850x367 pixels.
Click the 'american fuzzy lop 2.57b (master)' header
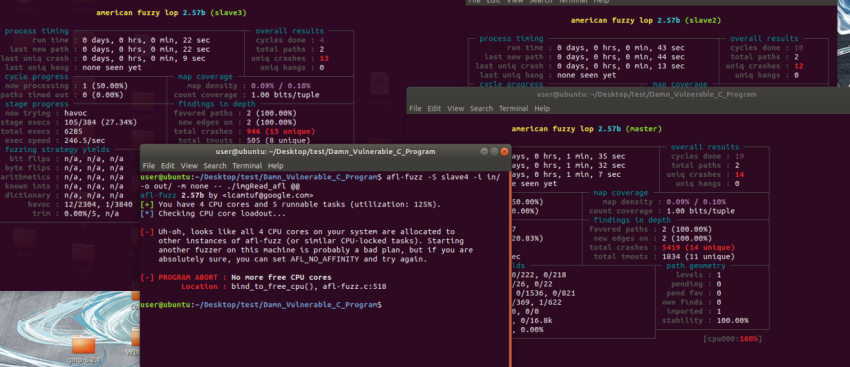587,129
